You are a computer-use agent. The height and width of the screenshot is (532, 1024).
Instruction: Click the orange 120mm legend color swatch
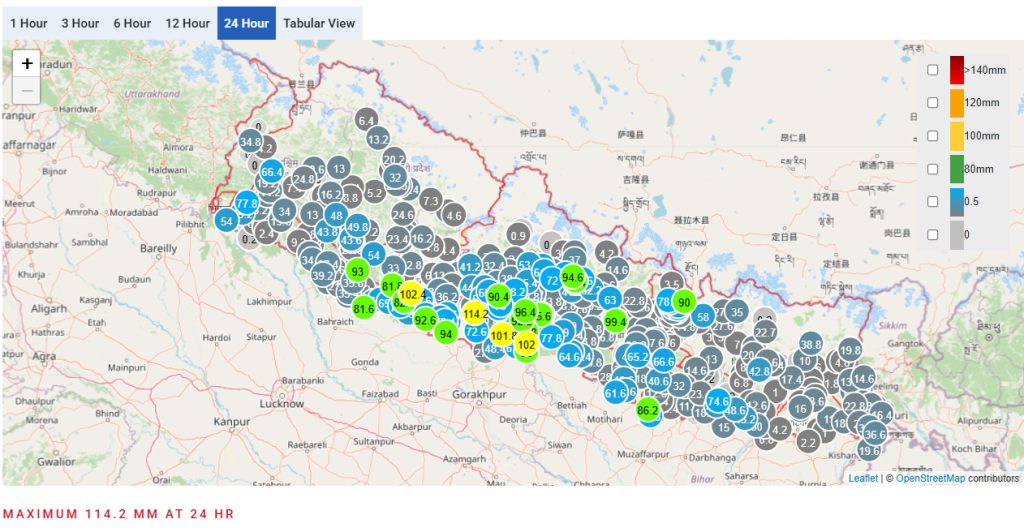957,103
